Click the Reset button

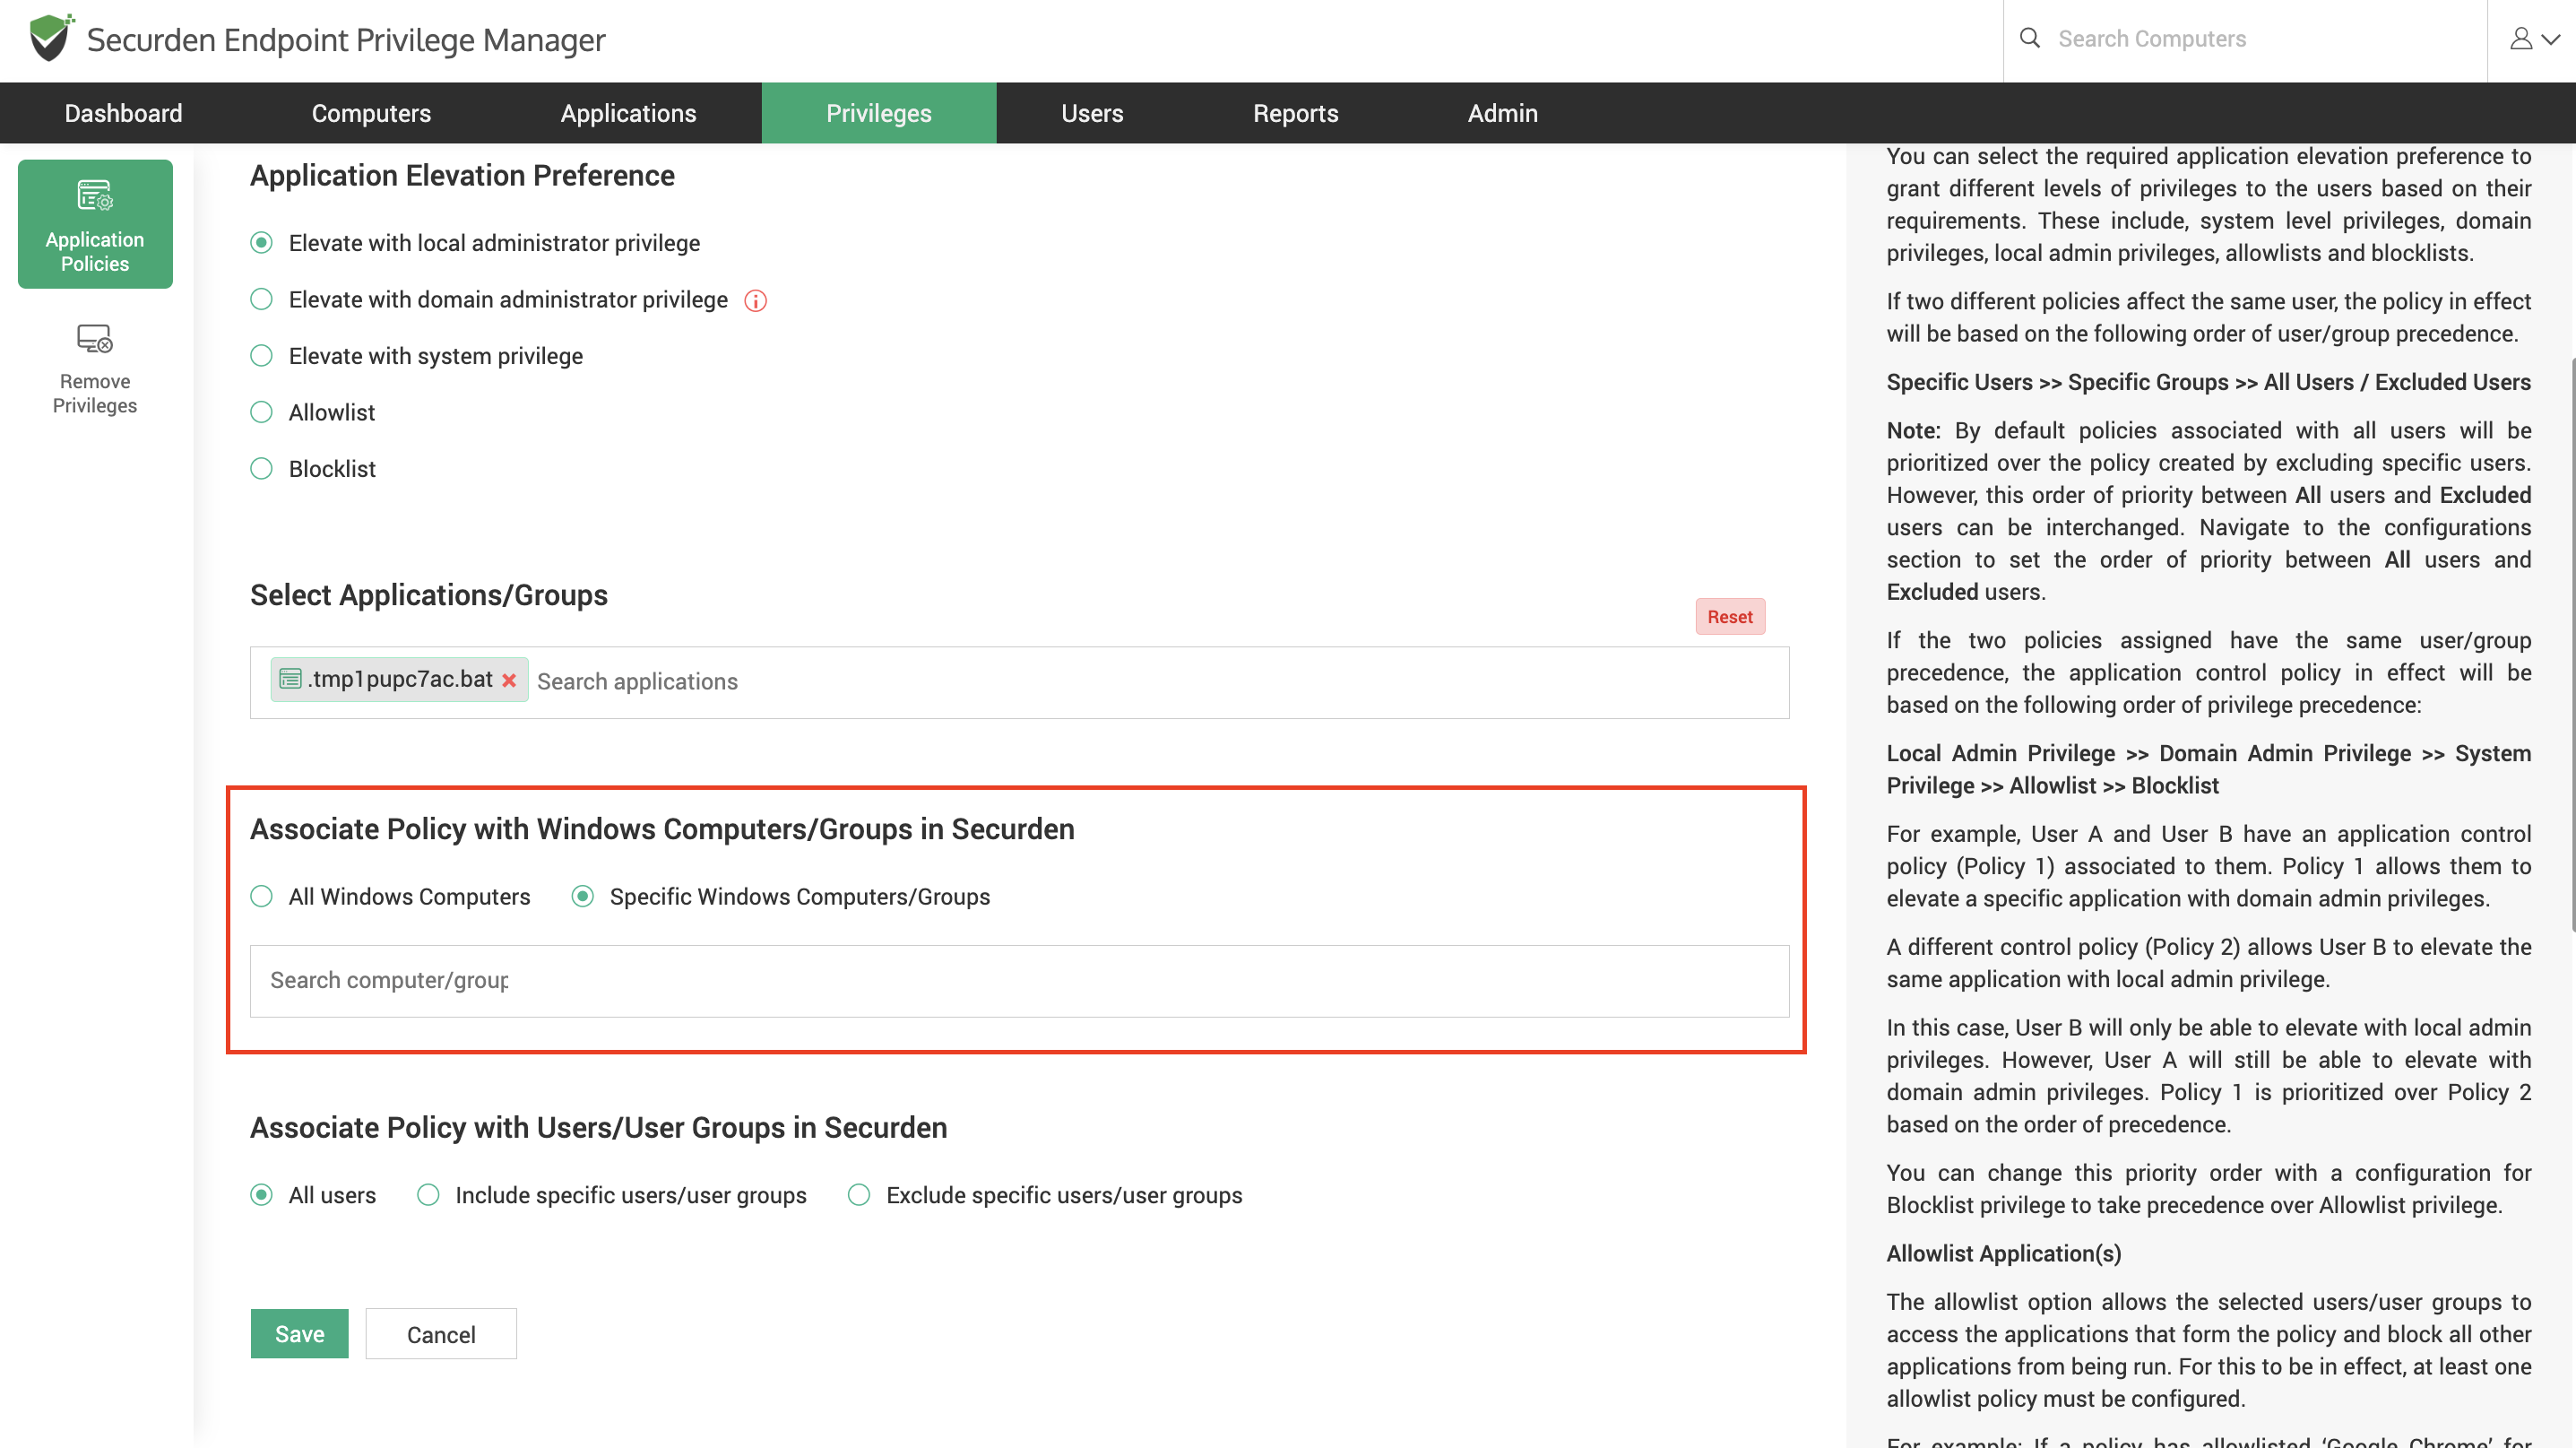(x=1730, y=617)
